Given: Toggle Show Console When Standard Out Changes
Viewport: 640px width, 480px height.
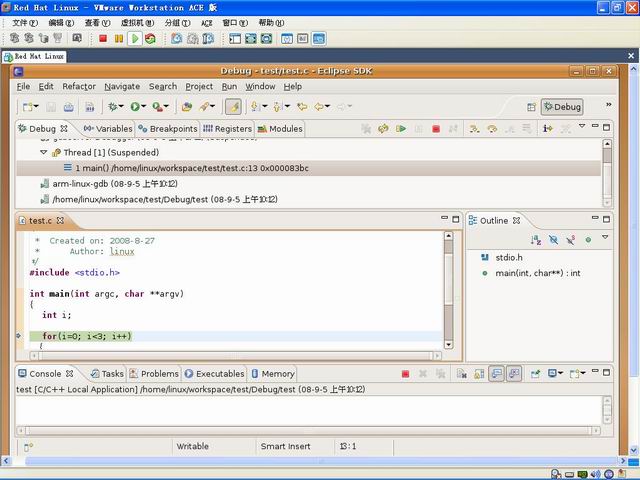Looking at the screenshot, I should click(x=496, y=374).
